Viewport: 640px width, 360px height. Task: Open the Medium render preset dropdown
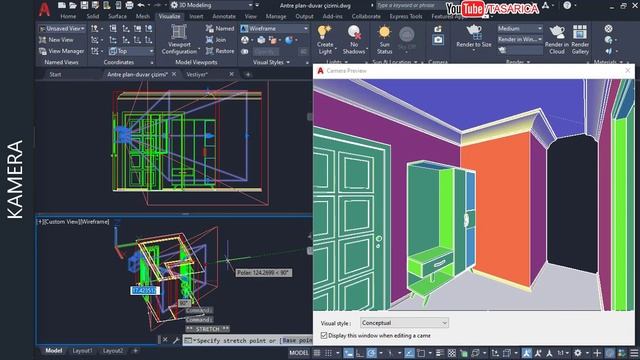coord(519,29)
